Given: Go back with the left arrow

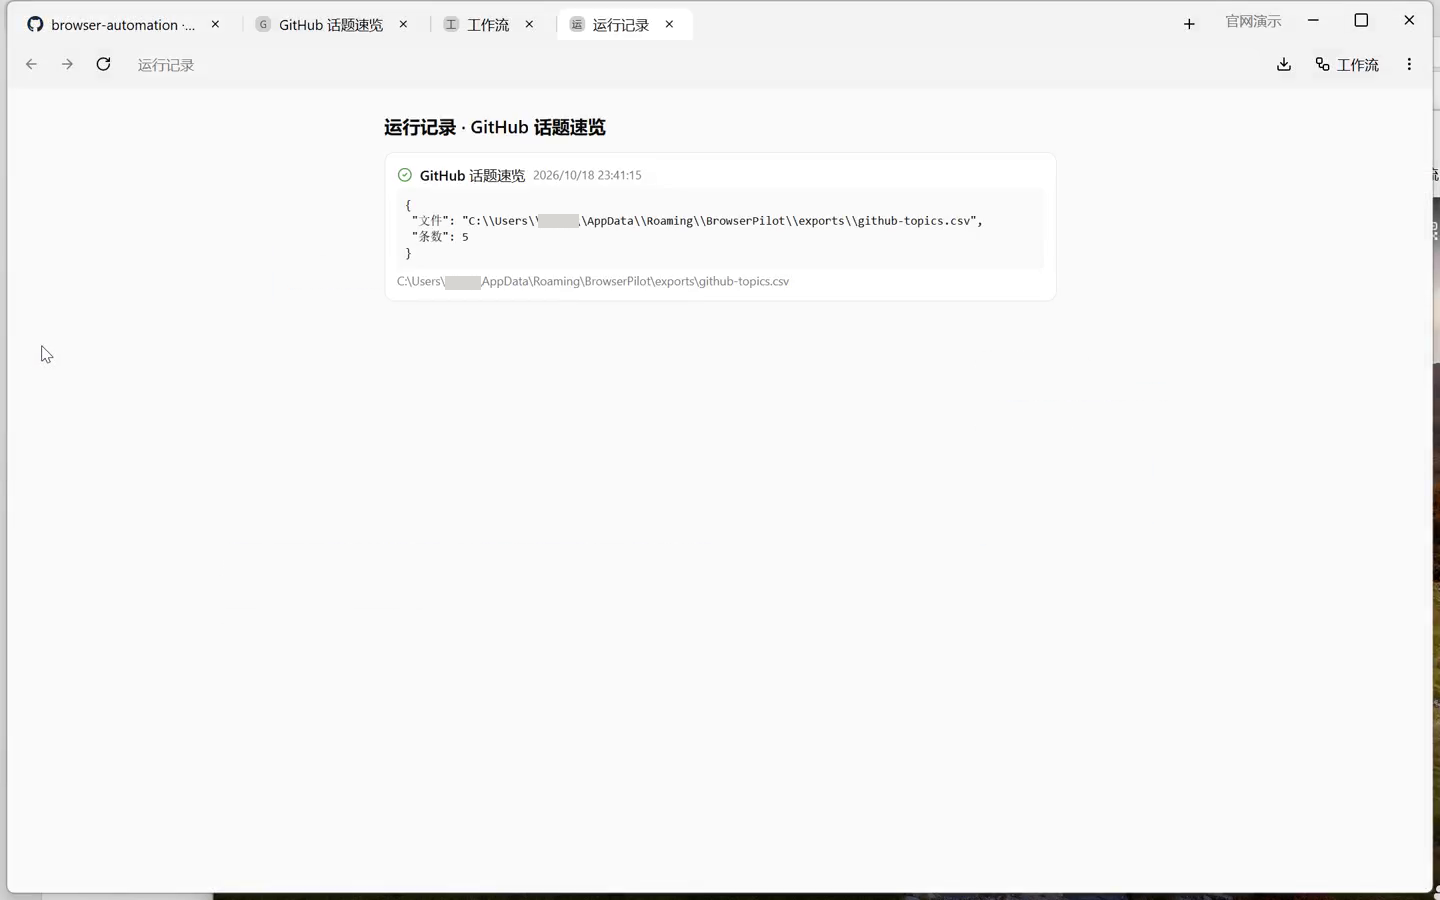Looking at the screenshot, I should point(31,64).
